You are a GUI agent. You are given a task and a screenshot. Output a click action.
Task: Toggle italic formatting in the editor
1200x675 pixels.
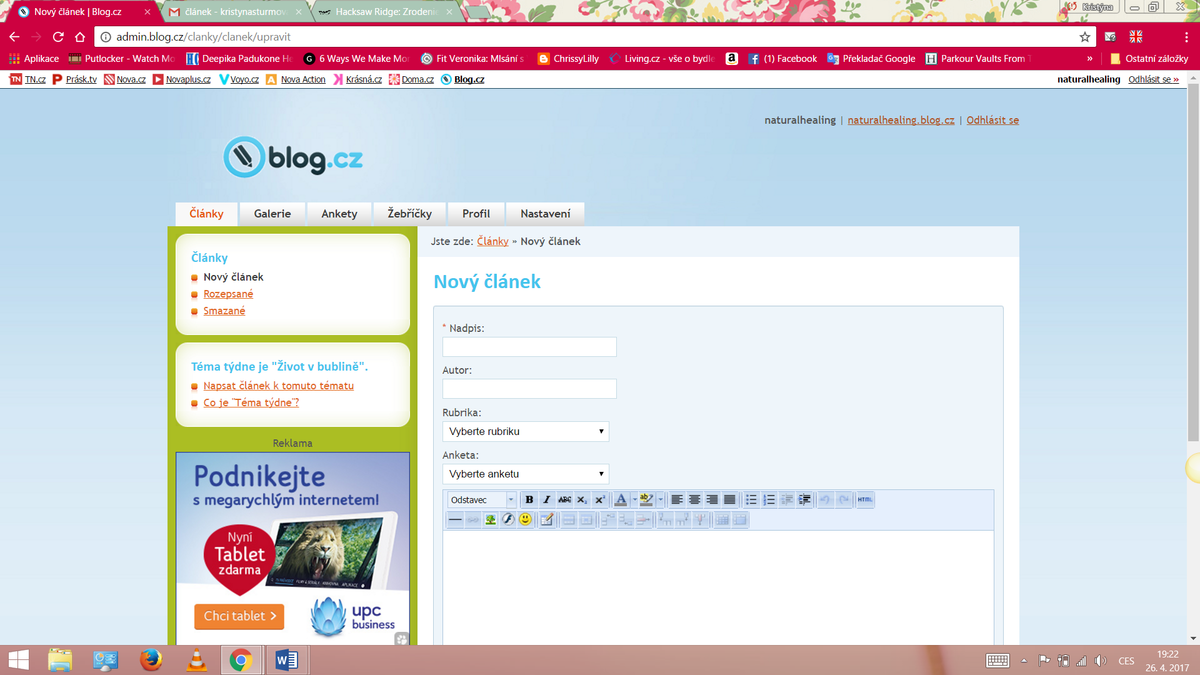click(x=547, y=500)
